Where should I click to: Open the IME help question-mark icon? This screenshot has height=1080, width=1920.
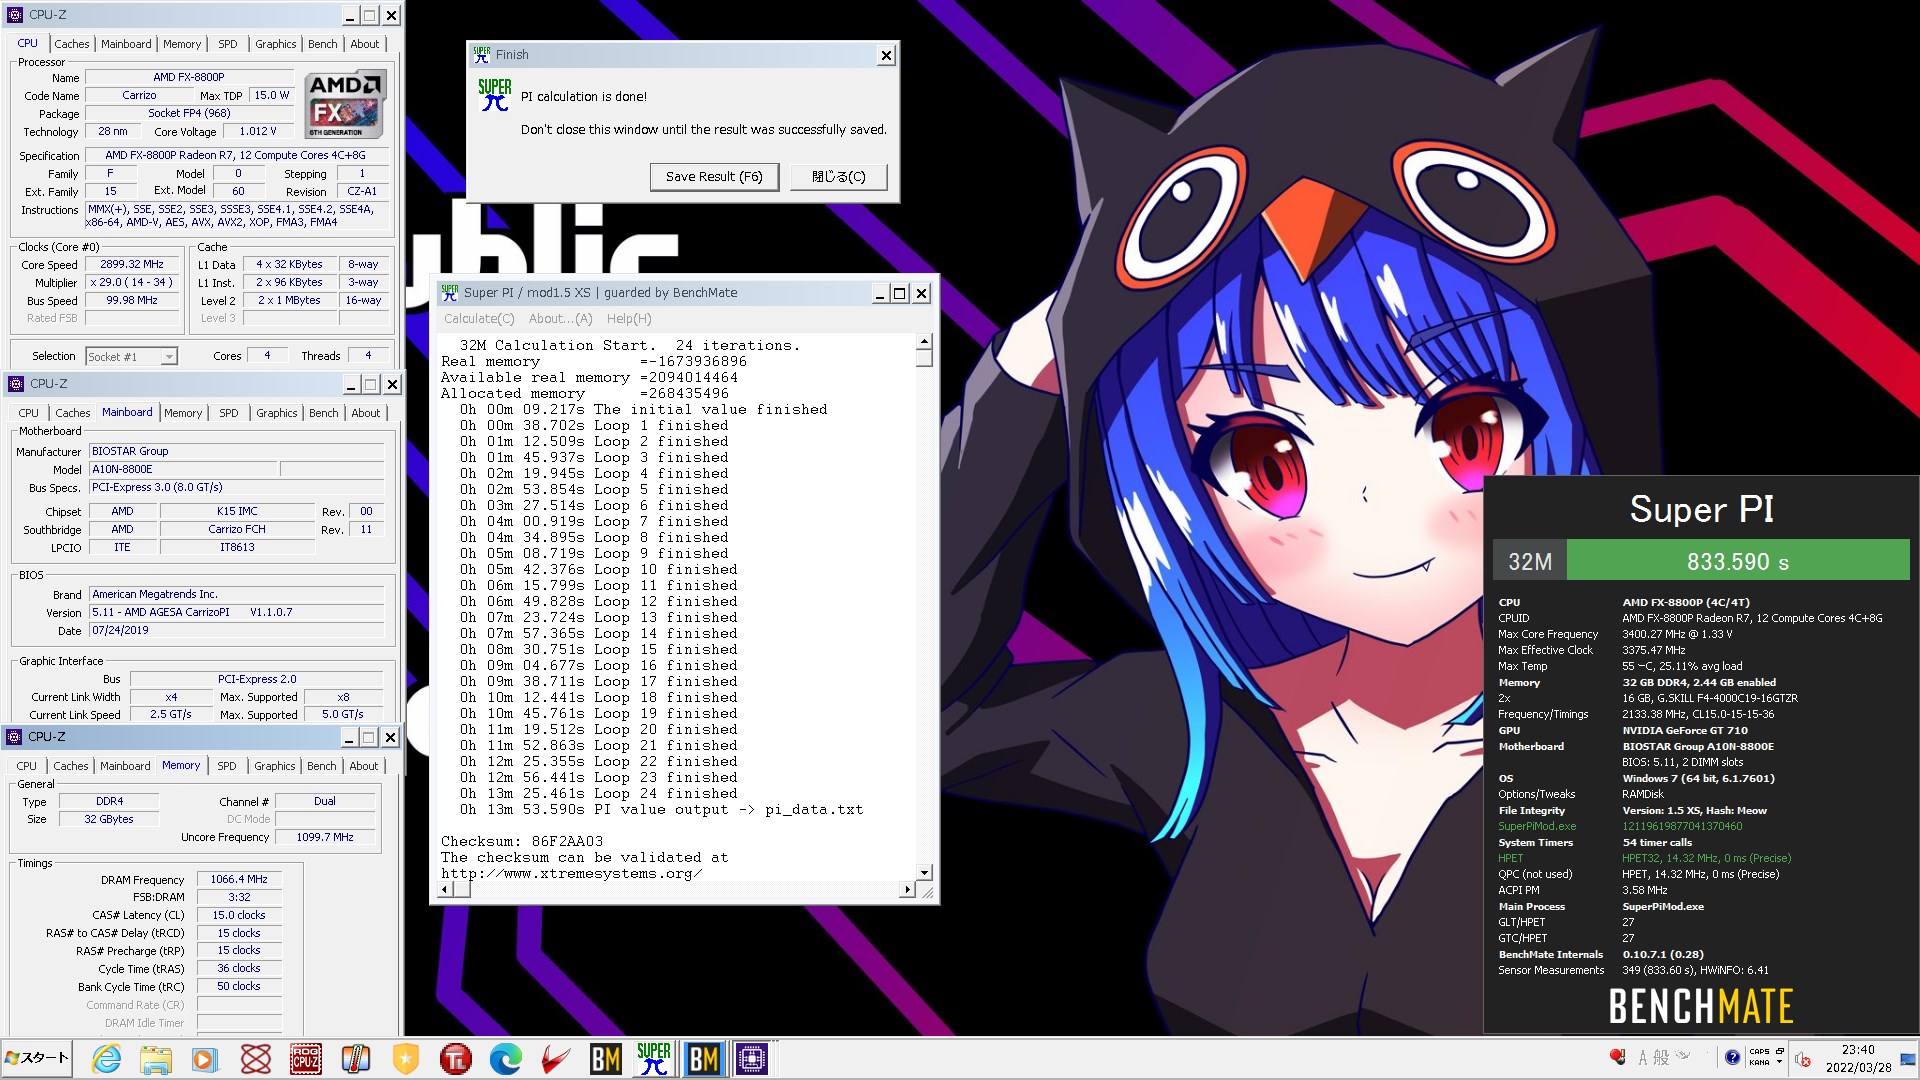point(1732,1057)
